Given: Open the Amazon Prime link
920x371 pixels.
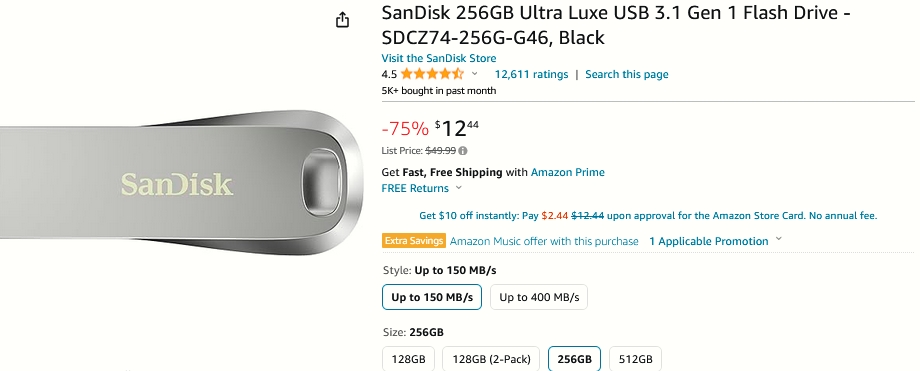Looking at the screenshot, I should tap(567, 172).
